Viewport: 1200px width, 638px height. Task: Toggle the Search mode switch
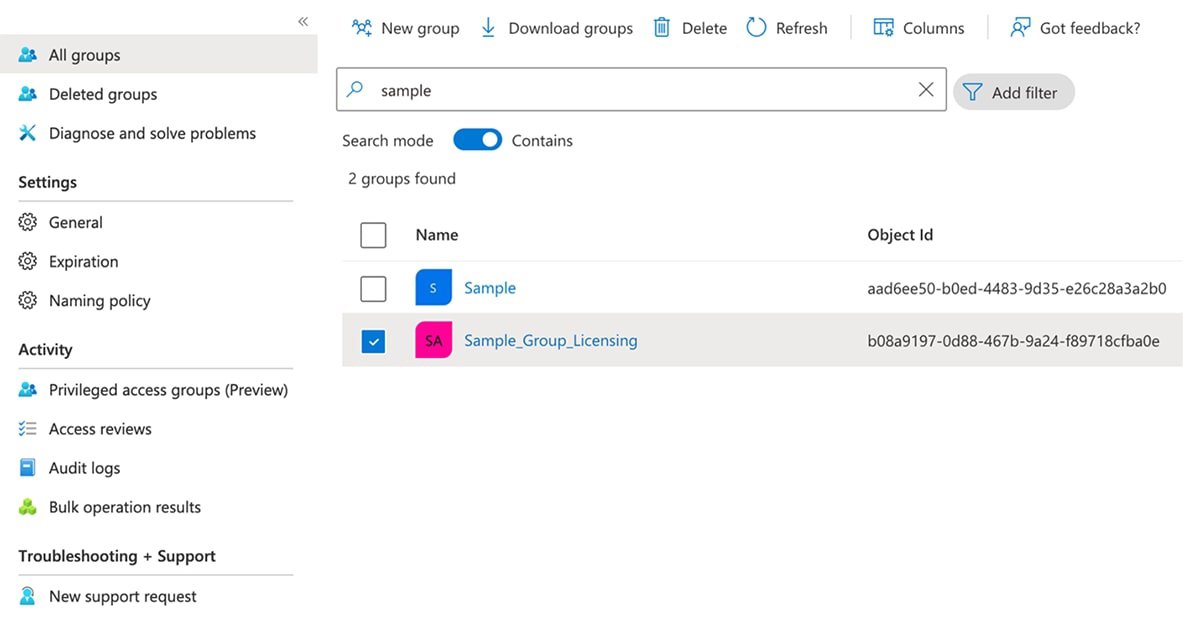click(x=477, y=139)
